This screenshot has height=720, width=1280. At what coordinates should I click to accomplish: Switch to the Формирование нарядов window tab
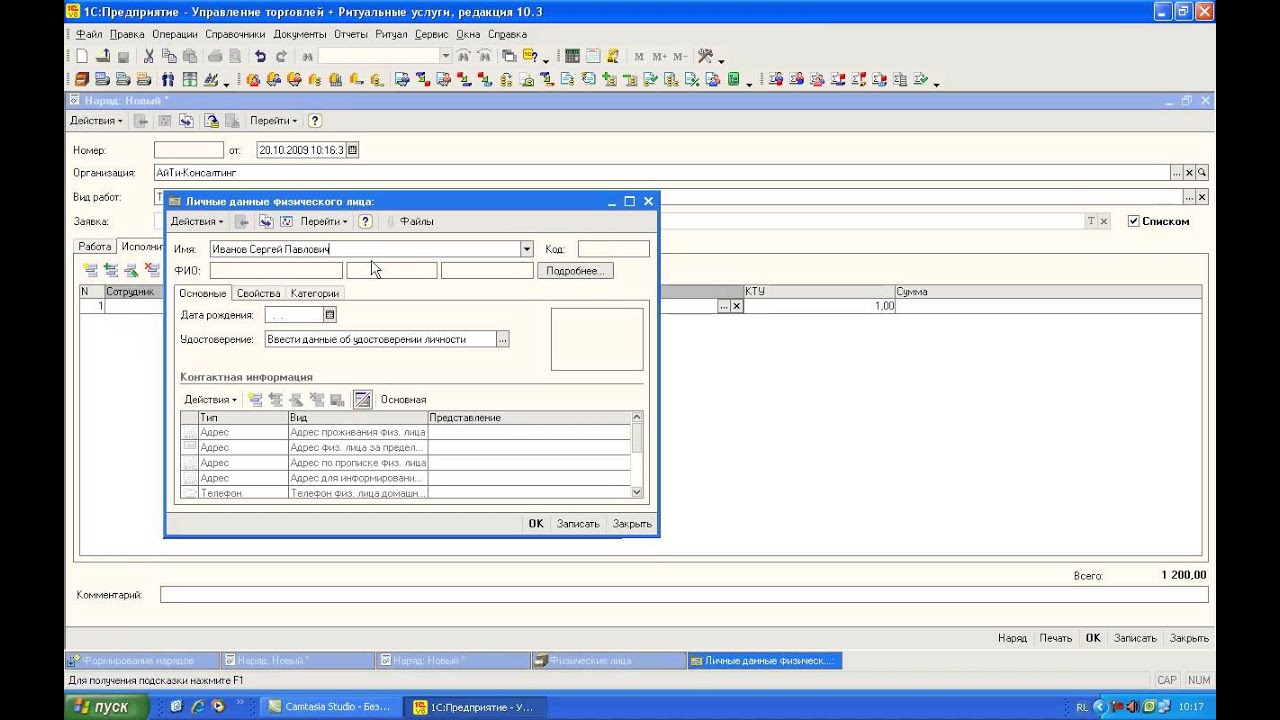(142, 661)
